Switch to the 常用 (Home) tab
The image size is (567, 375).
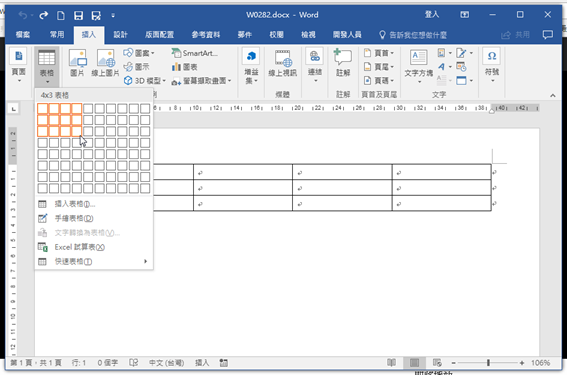click(x=57, y=35)
